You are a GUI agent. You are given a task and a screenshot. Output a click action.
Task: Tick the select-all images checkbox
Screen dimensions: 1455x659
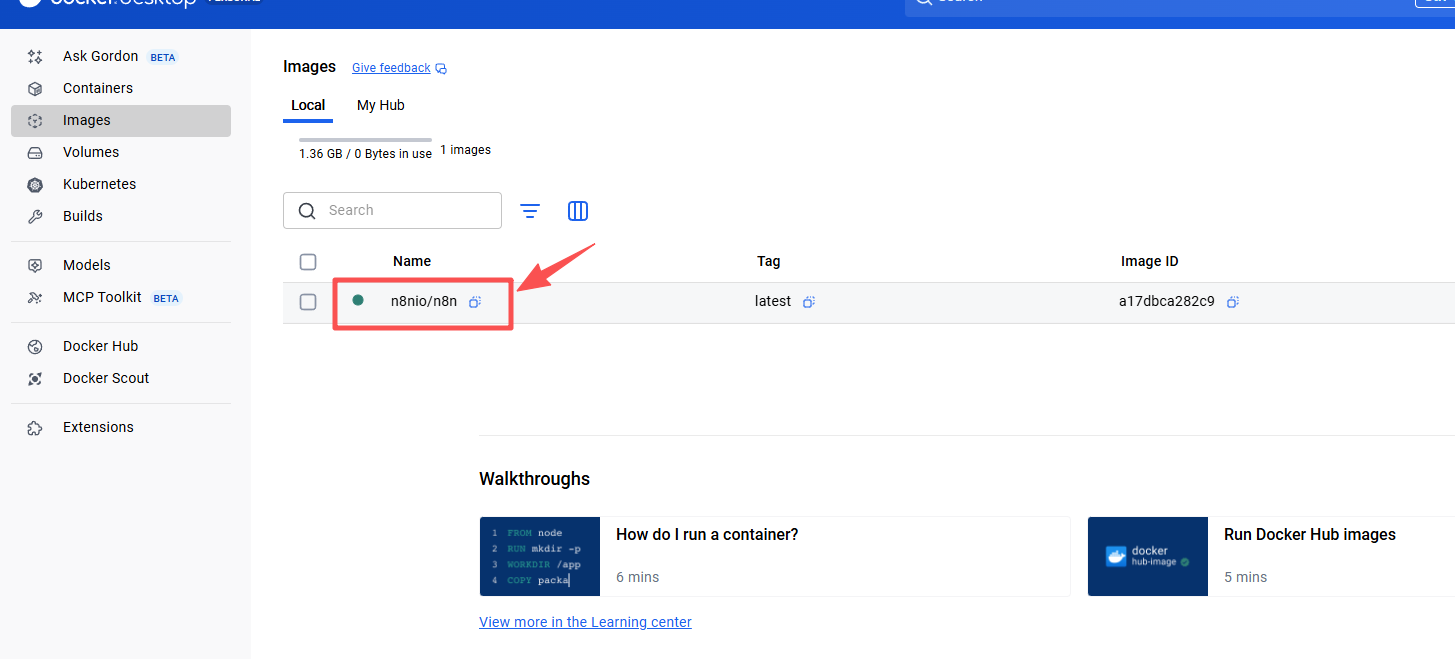click(x=308, y=262)
